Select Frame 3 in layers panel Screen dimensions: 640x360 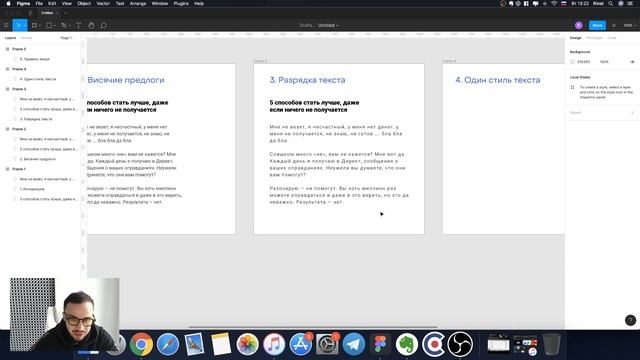pyautogui.click(x=19, y=89)
